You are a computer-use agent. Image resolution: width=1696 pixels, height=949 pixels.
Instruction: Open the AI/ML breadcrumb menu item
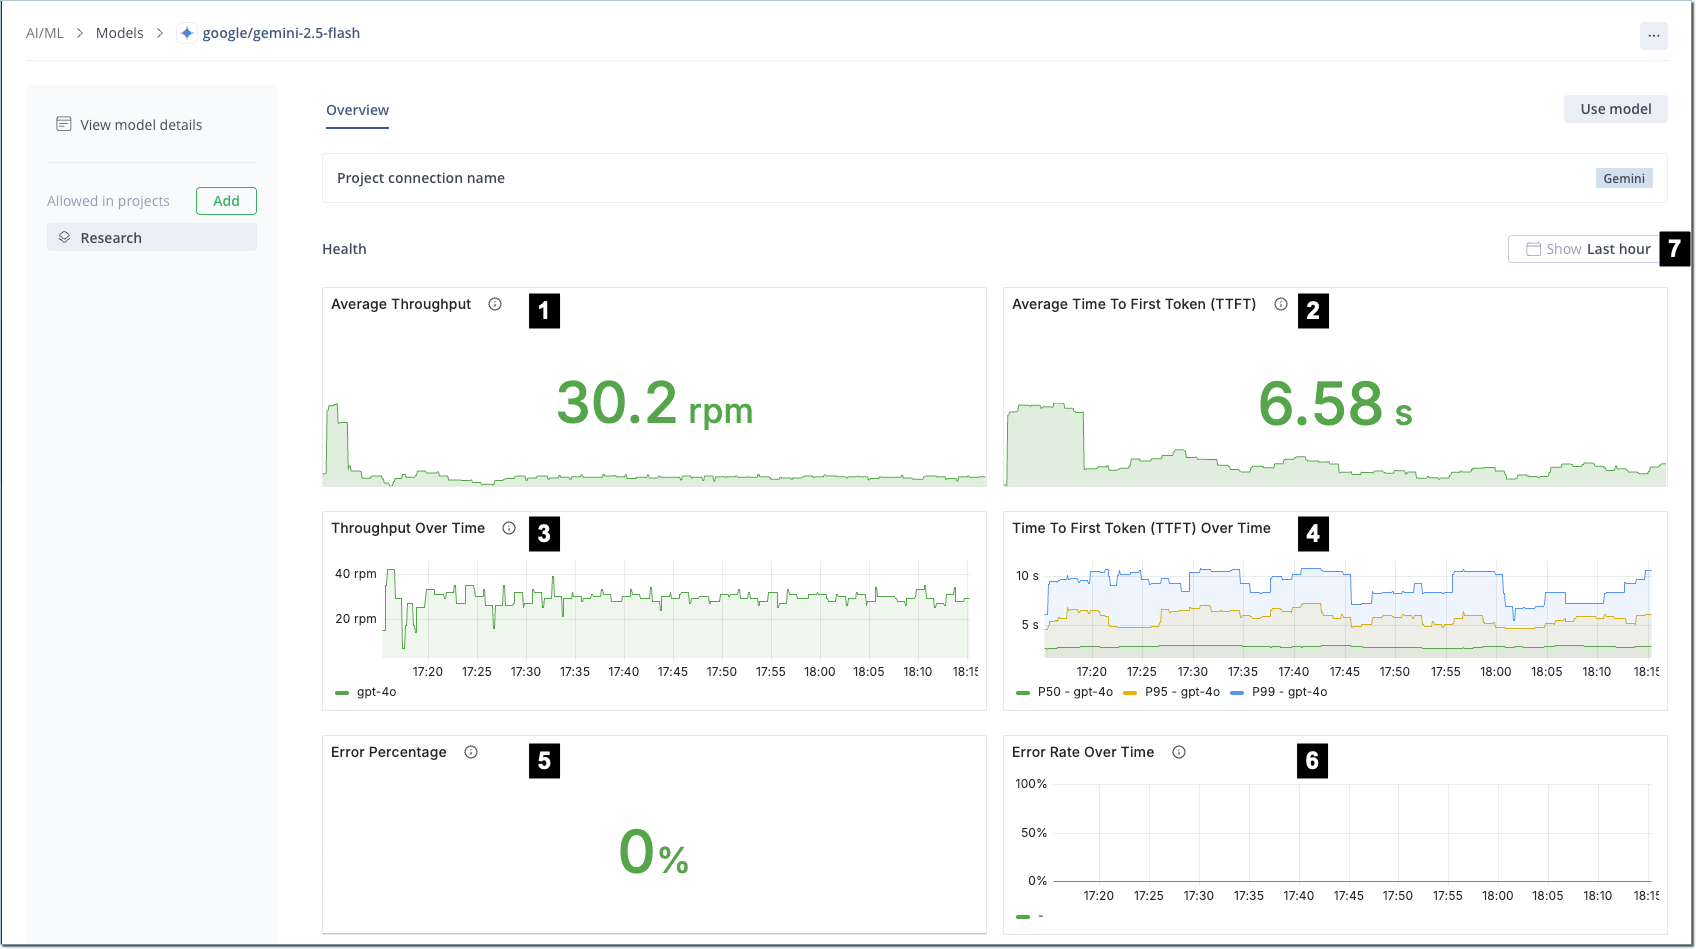click(45, 32)
